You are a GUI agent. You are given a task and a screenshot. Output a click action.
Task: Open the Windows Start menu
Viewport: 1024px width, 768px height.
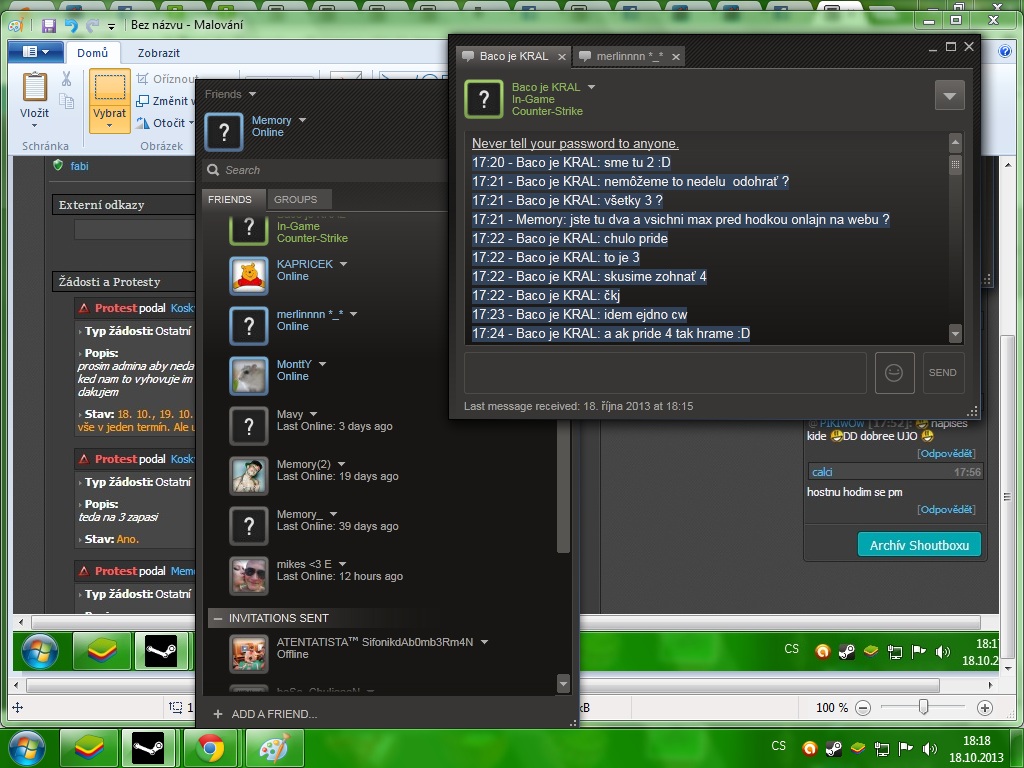(x=27, y=748)
